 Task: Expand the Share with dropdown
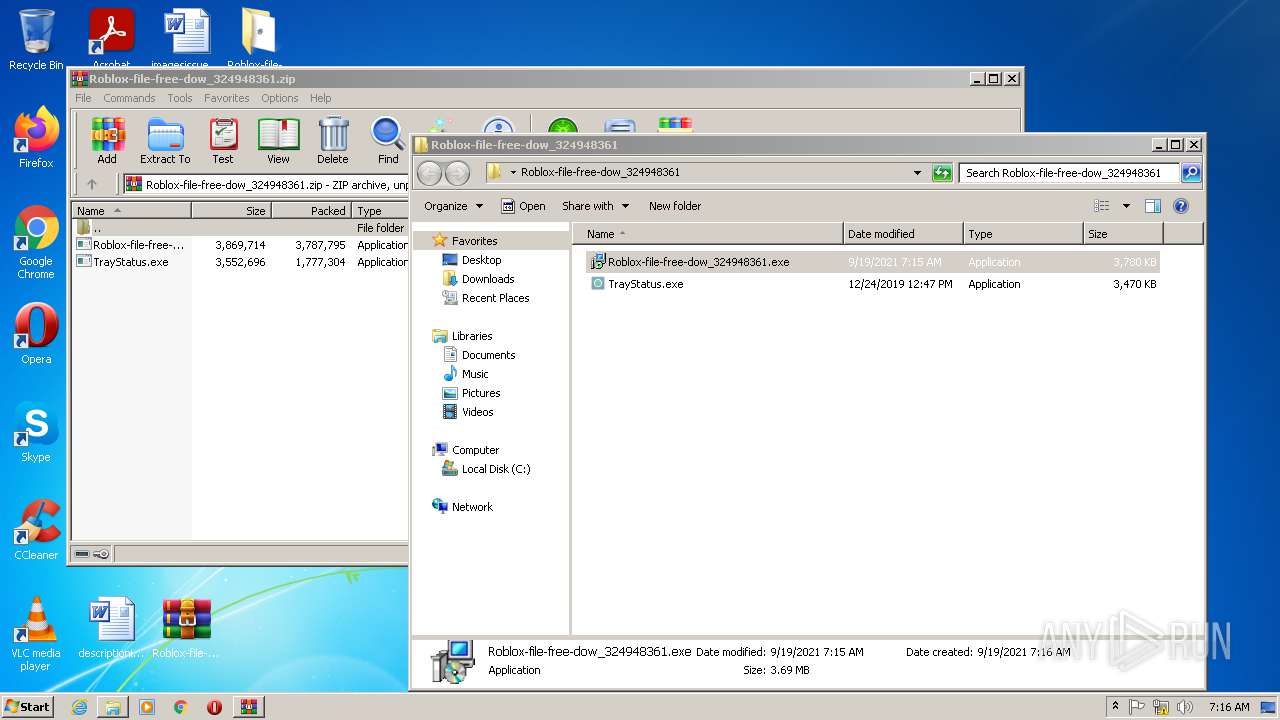tap(595, 206)
